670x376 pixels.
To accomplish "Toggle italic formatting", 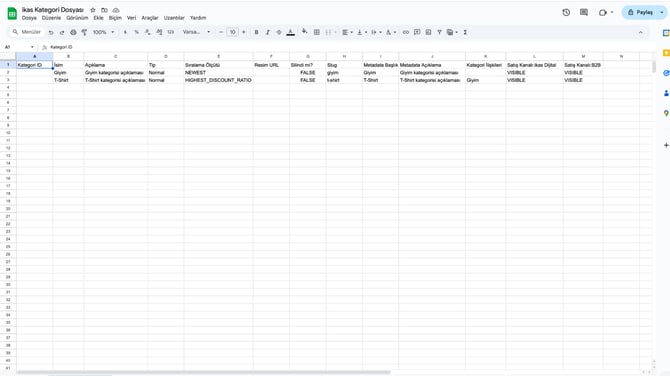I will (267, 32).
